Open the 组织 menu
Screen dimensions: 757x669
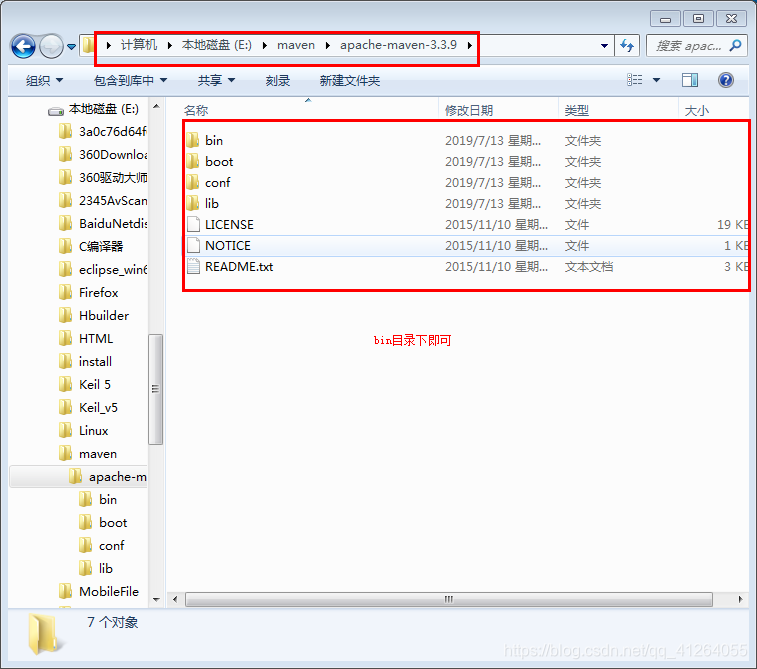point(44,81)
